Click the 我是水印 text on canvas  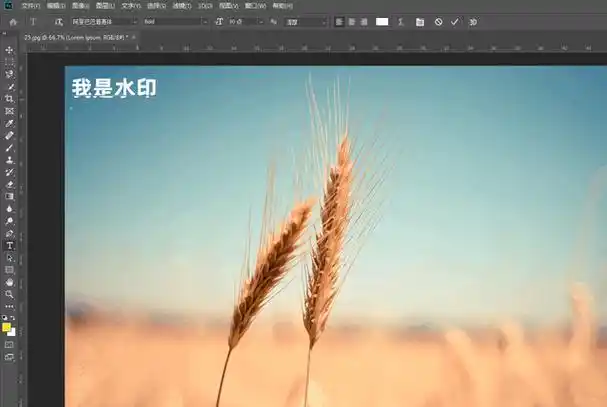pyautogui.click(x=114, y=88)
